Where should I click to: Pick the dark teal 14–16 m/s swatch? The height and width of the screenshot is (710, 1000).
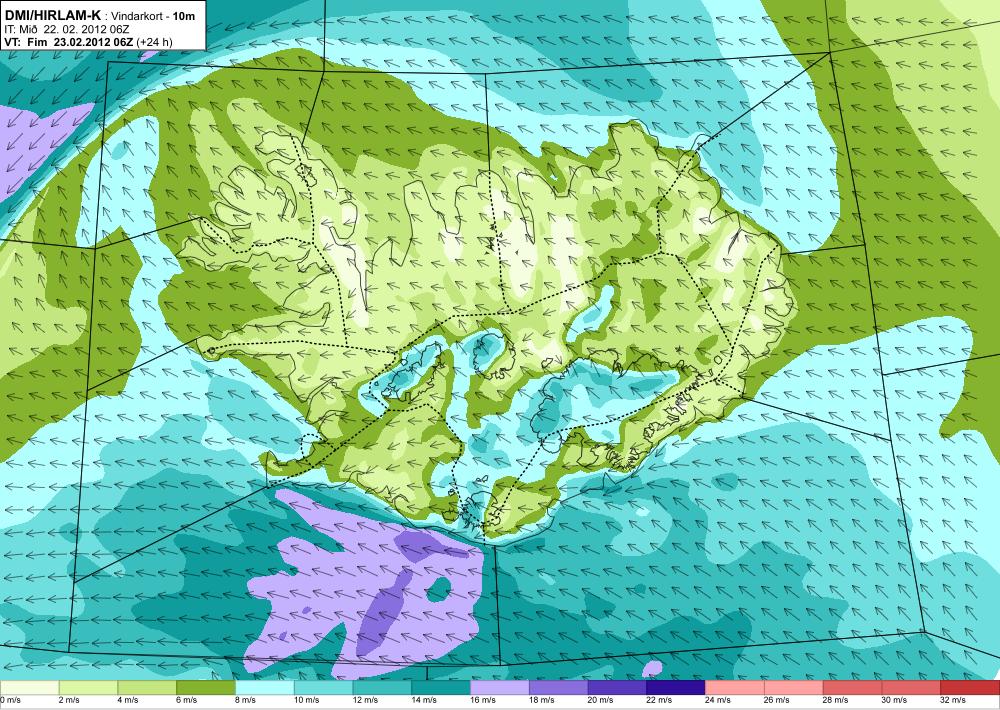(x=441, y=688)
